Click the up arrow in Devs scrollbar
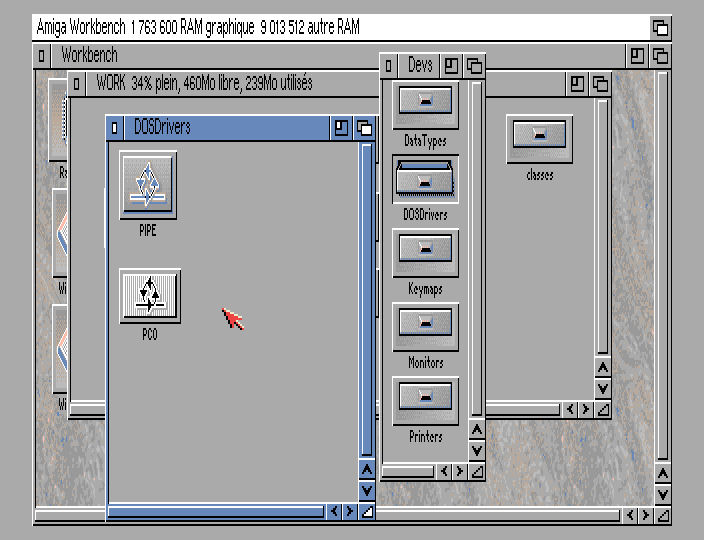 coord(477,430)
